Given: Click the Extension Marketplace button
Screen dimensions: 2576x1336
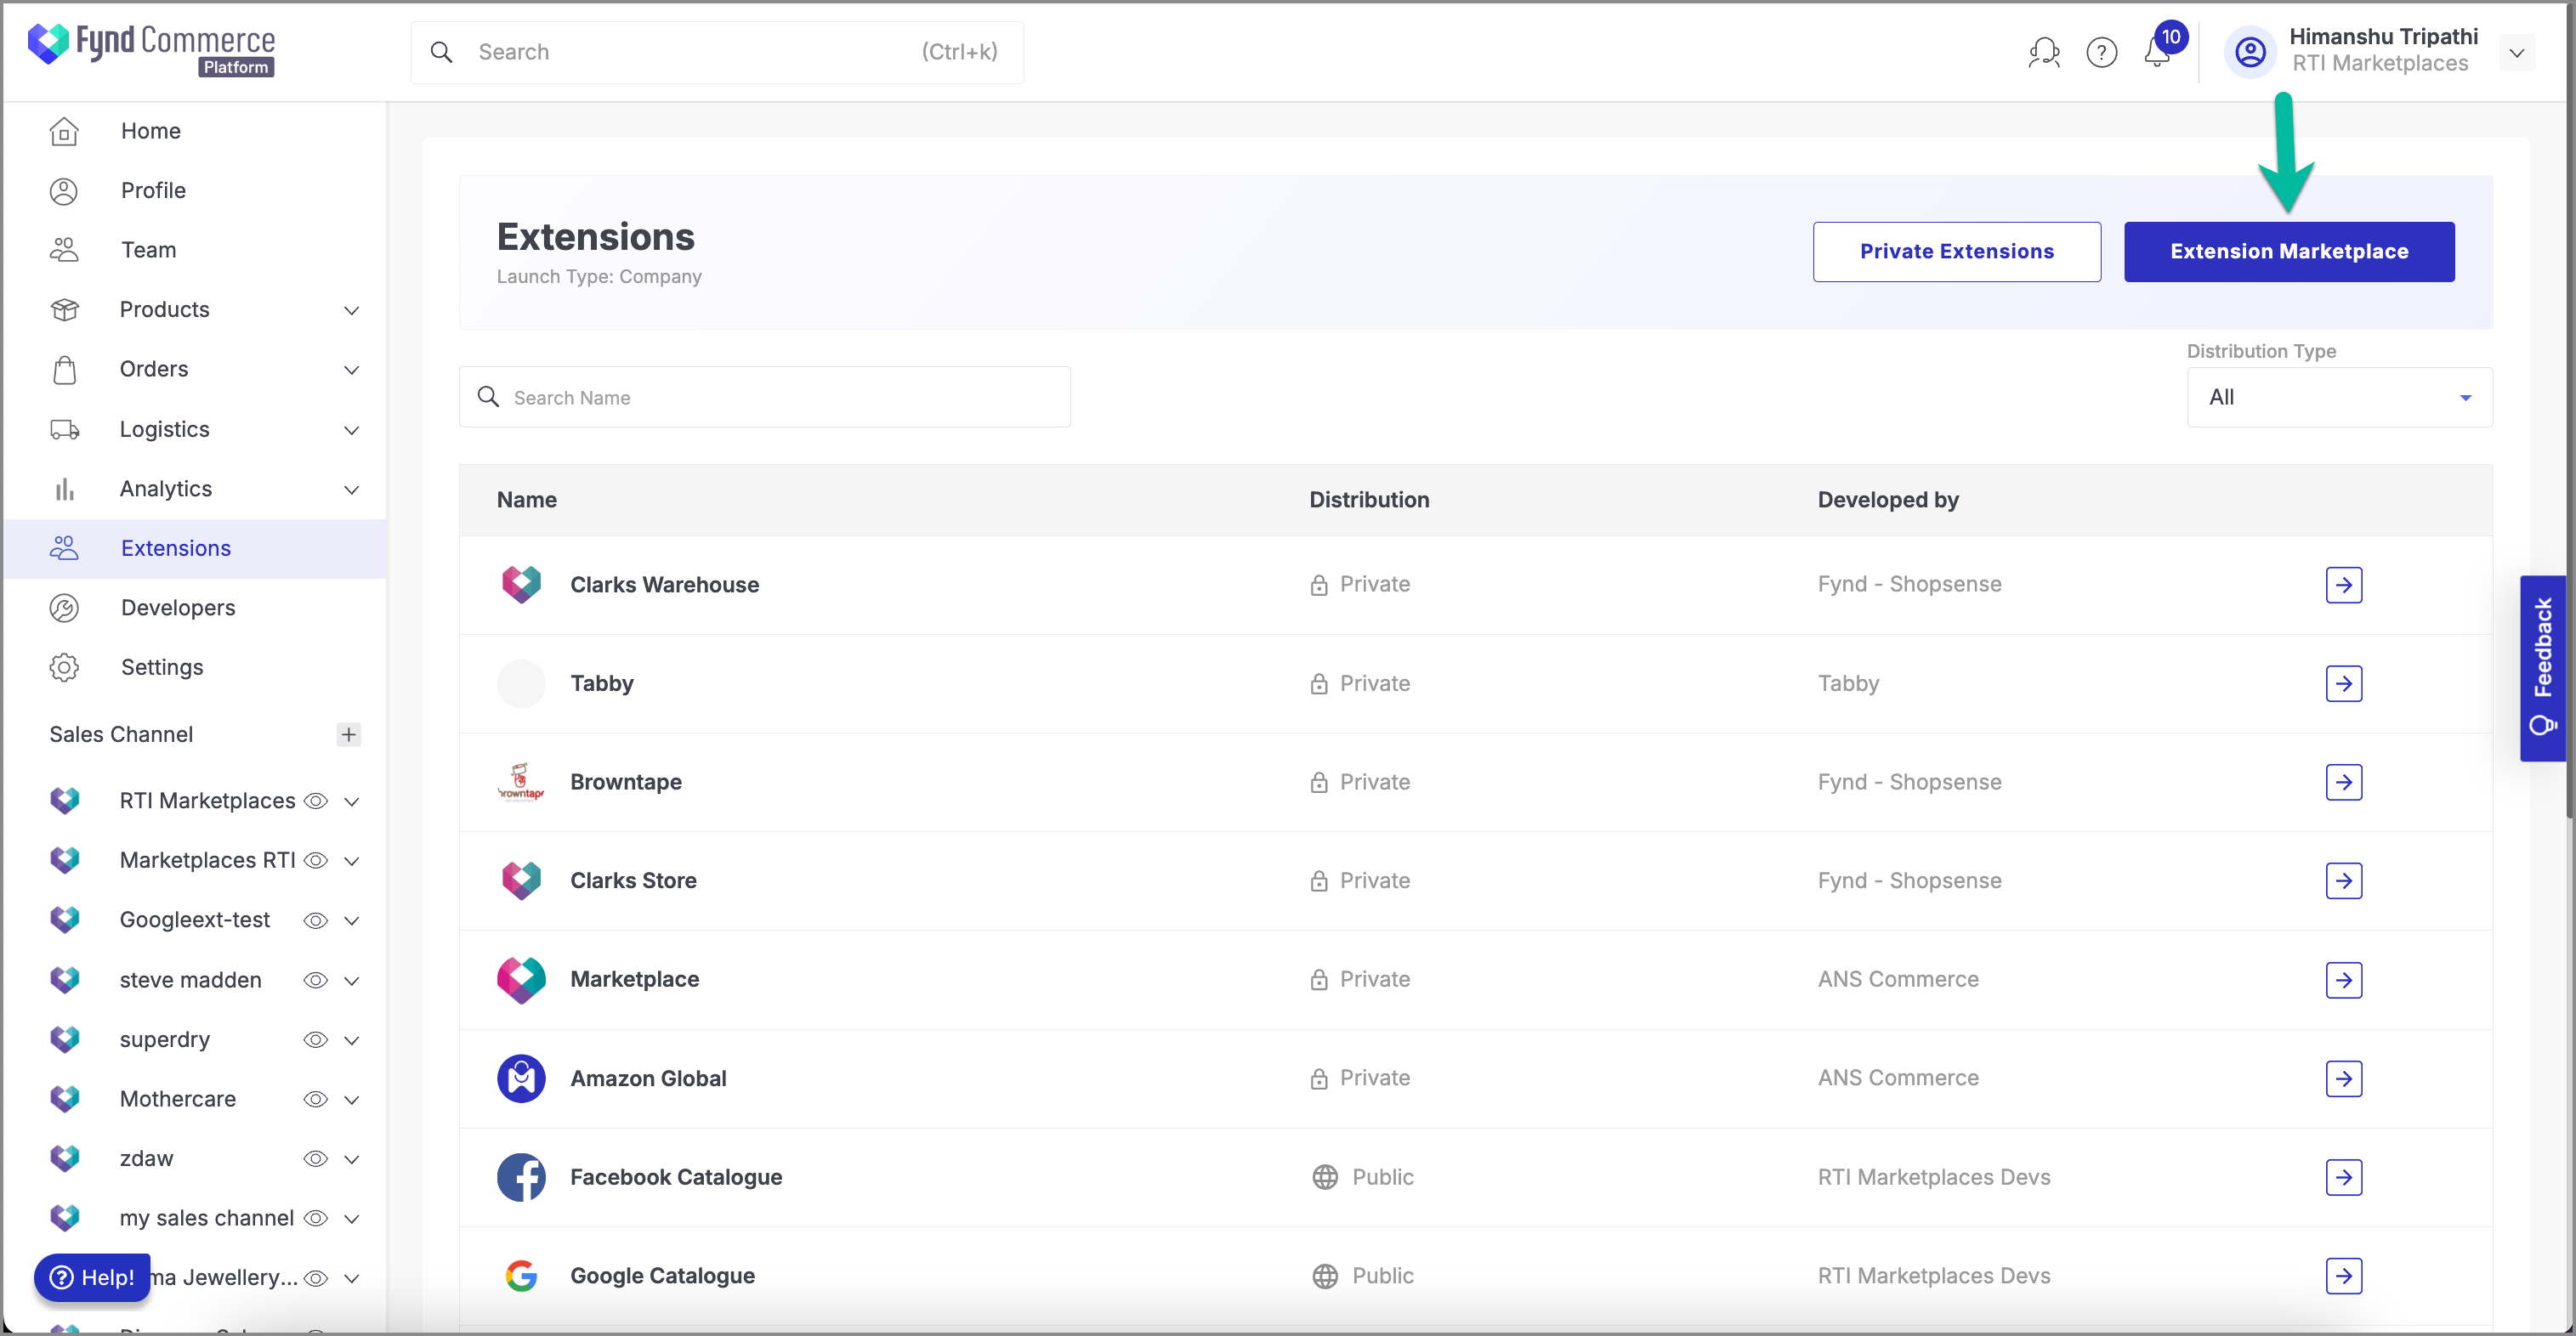Looking at the screenshot, I should tap(2288, 251).
